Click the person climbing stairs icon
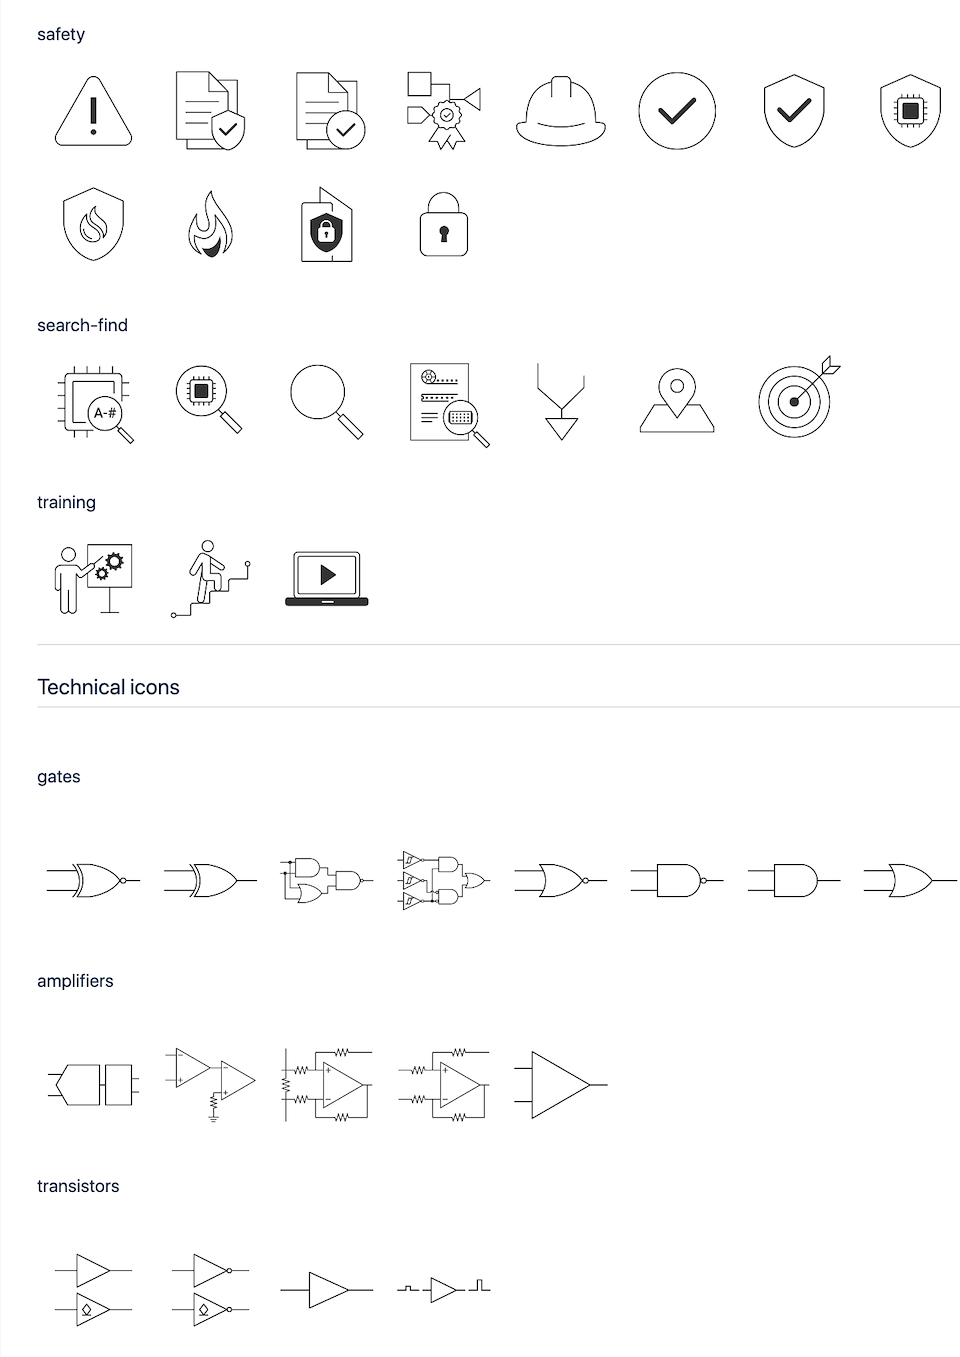Image resolution: width=960 pixels, height=1357 pixels. (x=210, y=578)
